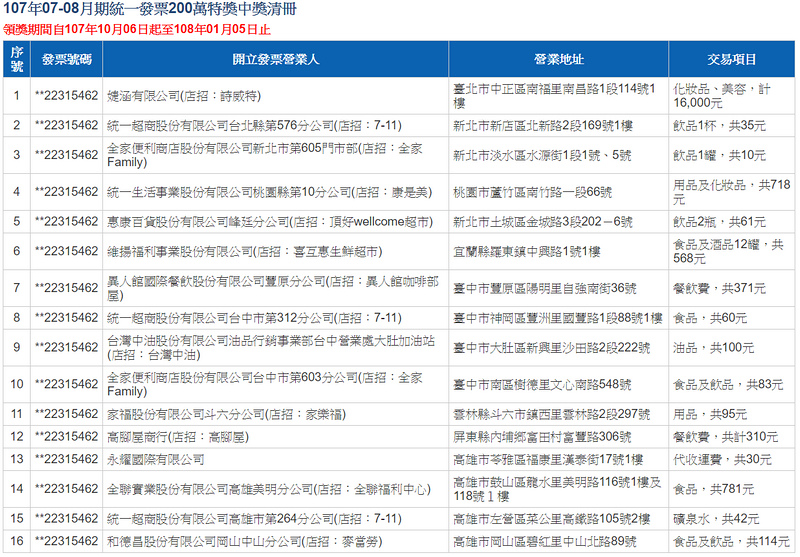Click address 臺中市神岡區豐洲里國豐路1段88號1樓
The height and width of the screenshot is (557, 800).
(559, 318)
